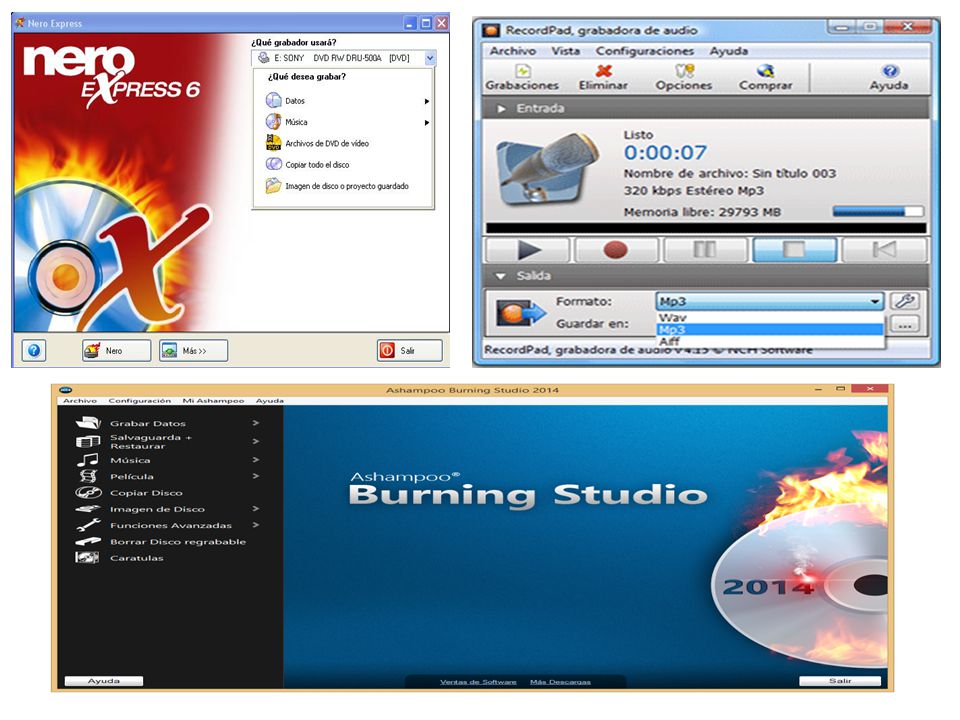960x720 pixels.
Task: Click the Música note icon in Ashampoo
Action: pos(88,459)
